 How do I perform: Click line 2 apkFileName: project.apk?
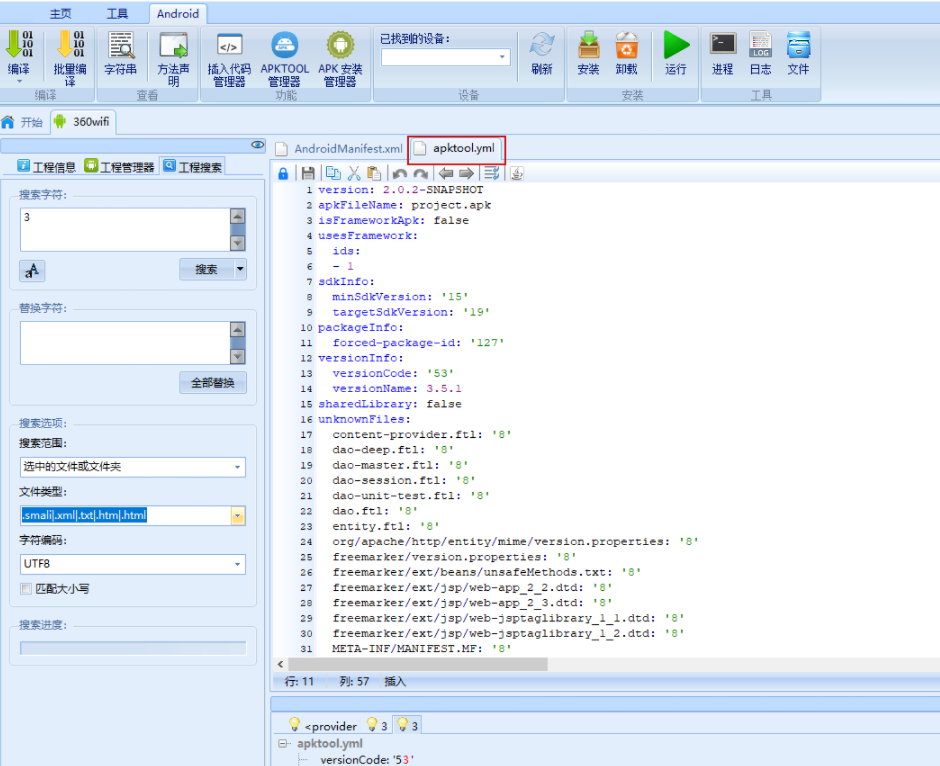[x=404, y=205]
